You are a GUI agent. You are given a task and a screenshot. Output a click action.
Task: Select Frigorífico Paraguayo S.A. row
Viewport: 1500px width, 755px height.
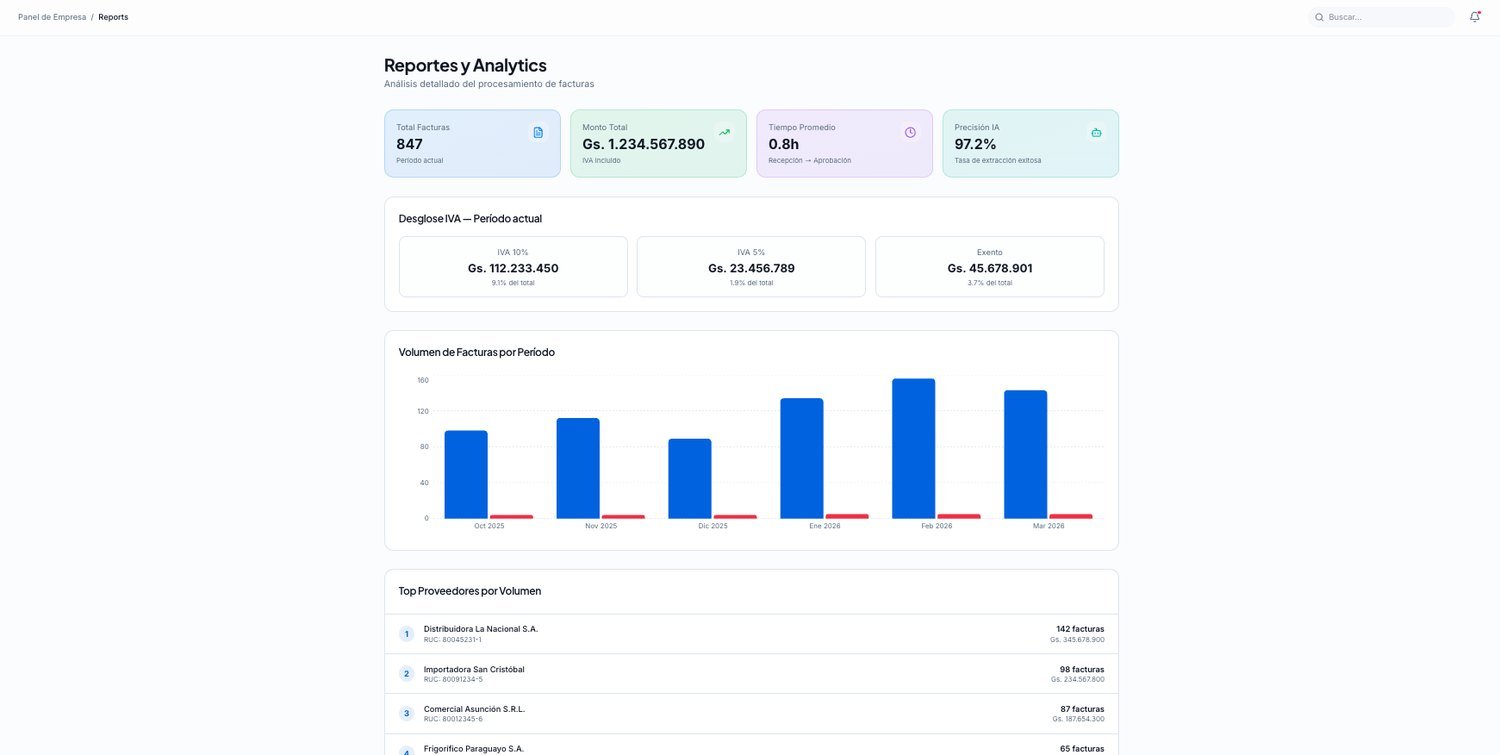point(751,745)
